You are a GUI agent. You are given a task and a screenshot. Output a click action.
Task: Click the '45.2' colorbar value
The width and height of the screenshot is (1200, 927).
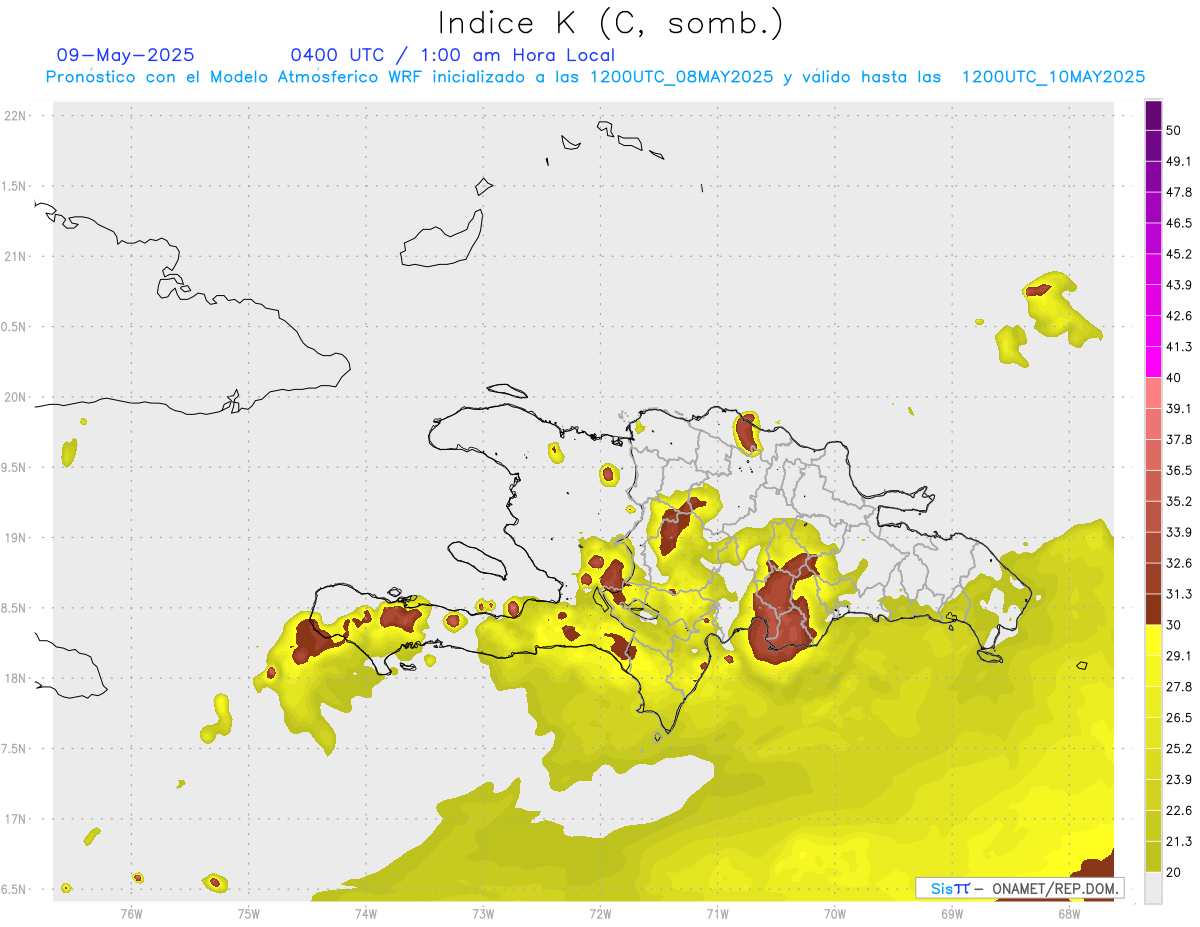click(1179, 254)
